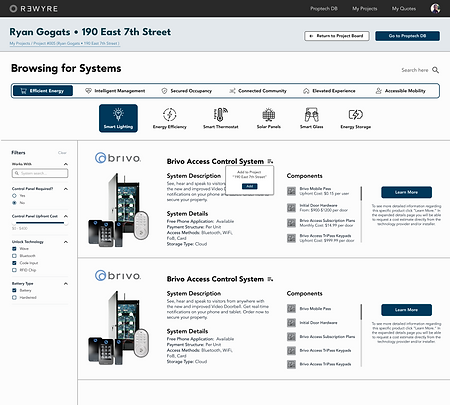Select the Smart Lighting category icon
Image resolution: width=450 pixels, height=405 pixels.
tap(118, 118)
